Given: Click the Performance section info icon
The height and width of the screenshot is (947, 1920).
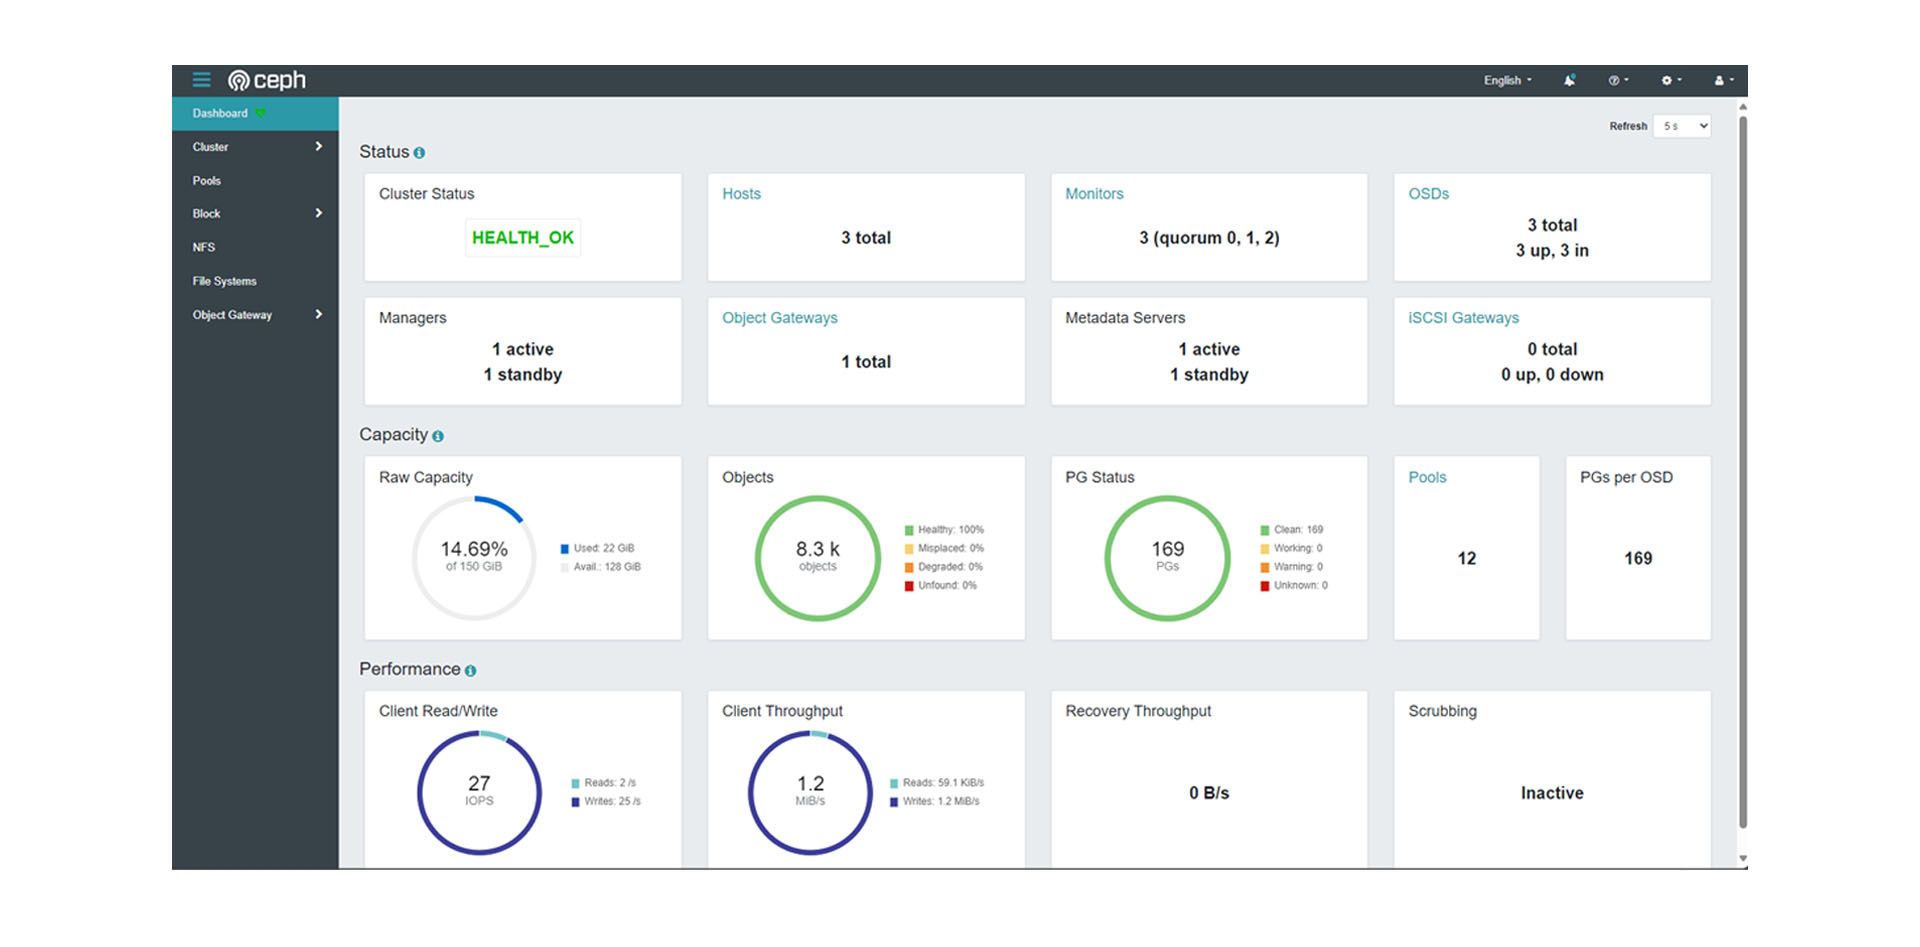Looking at the screenshot, I should point(470,671).
